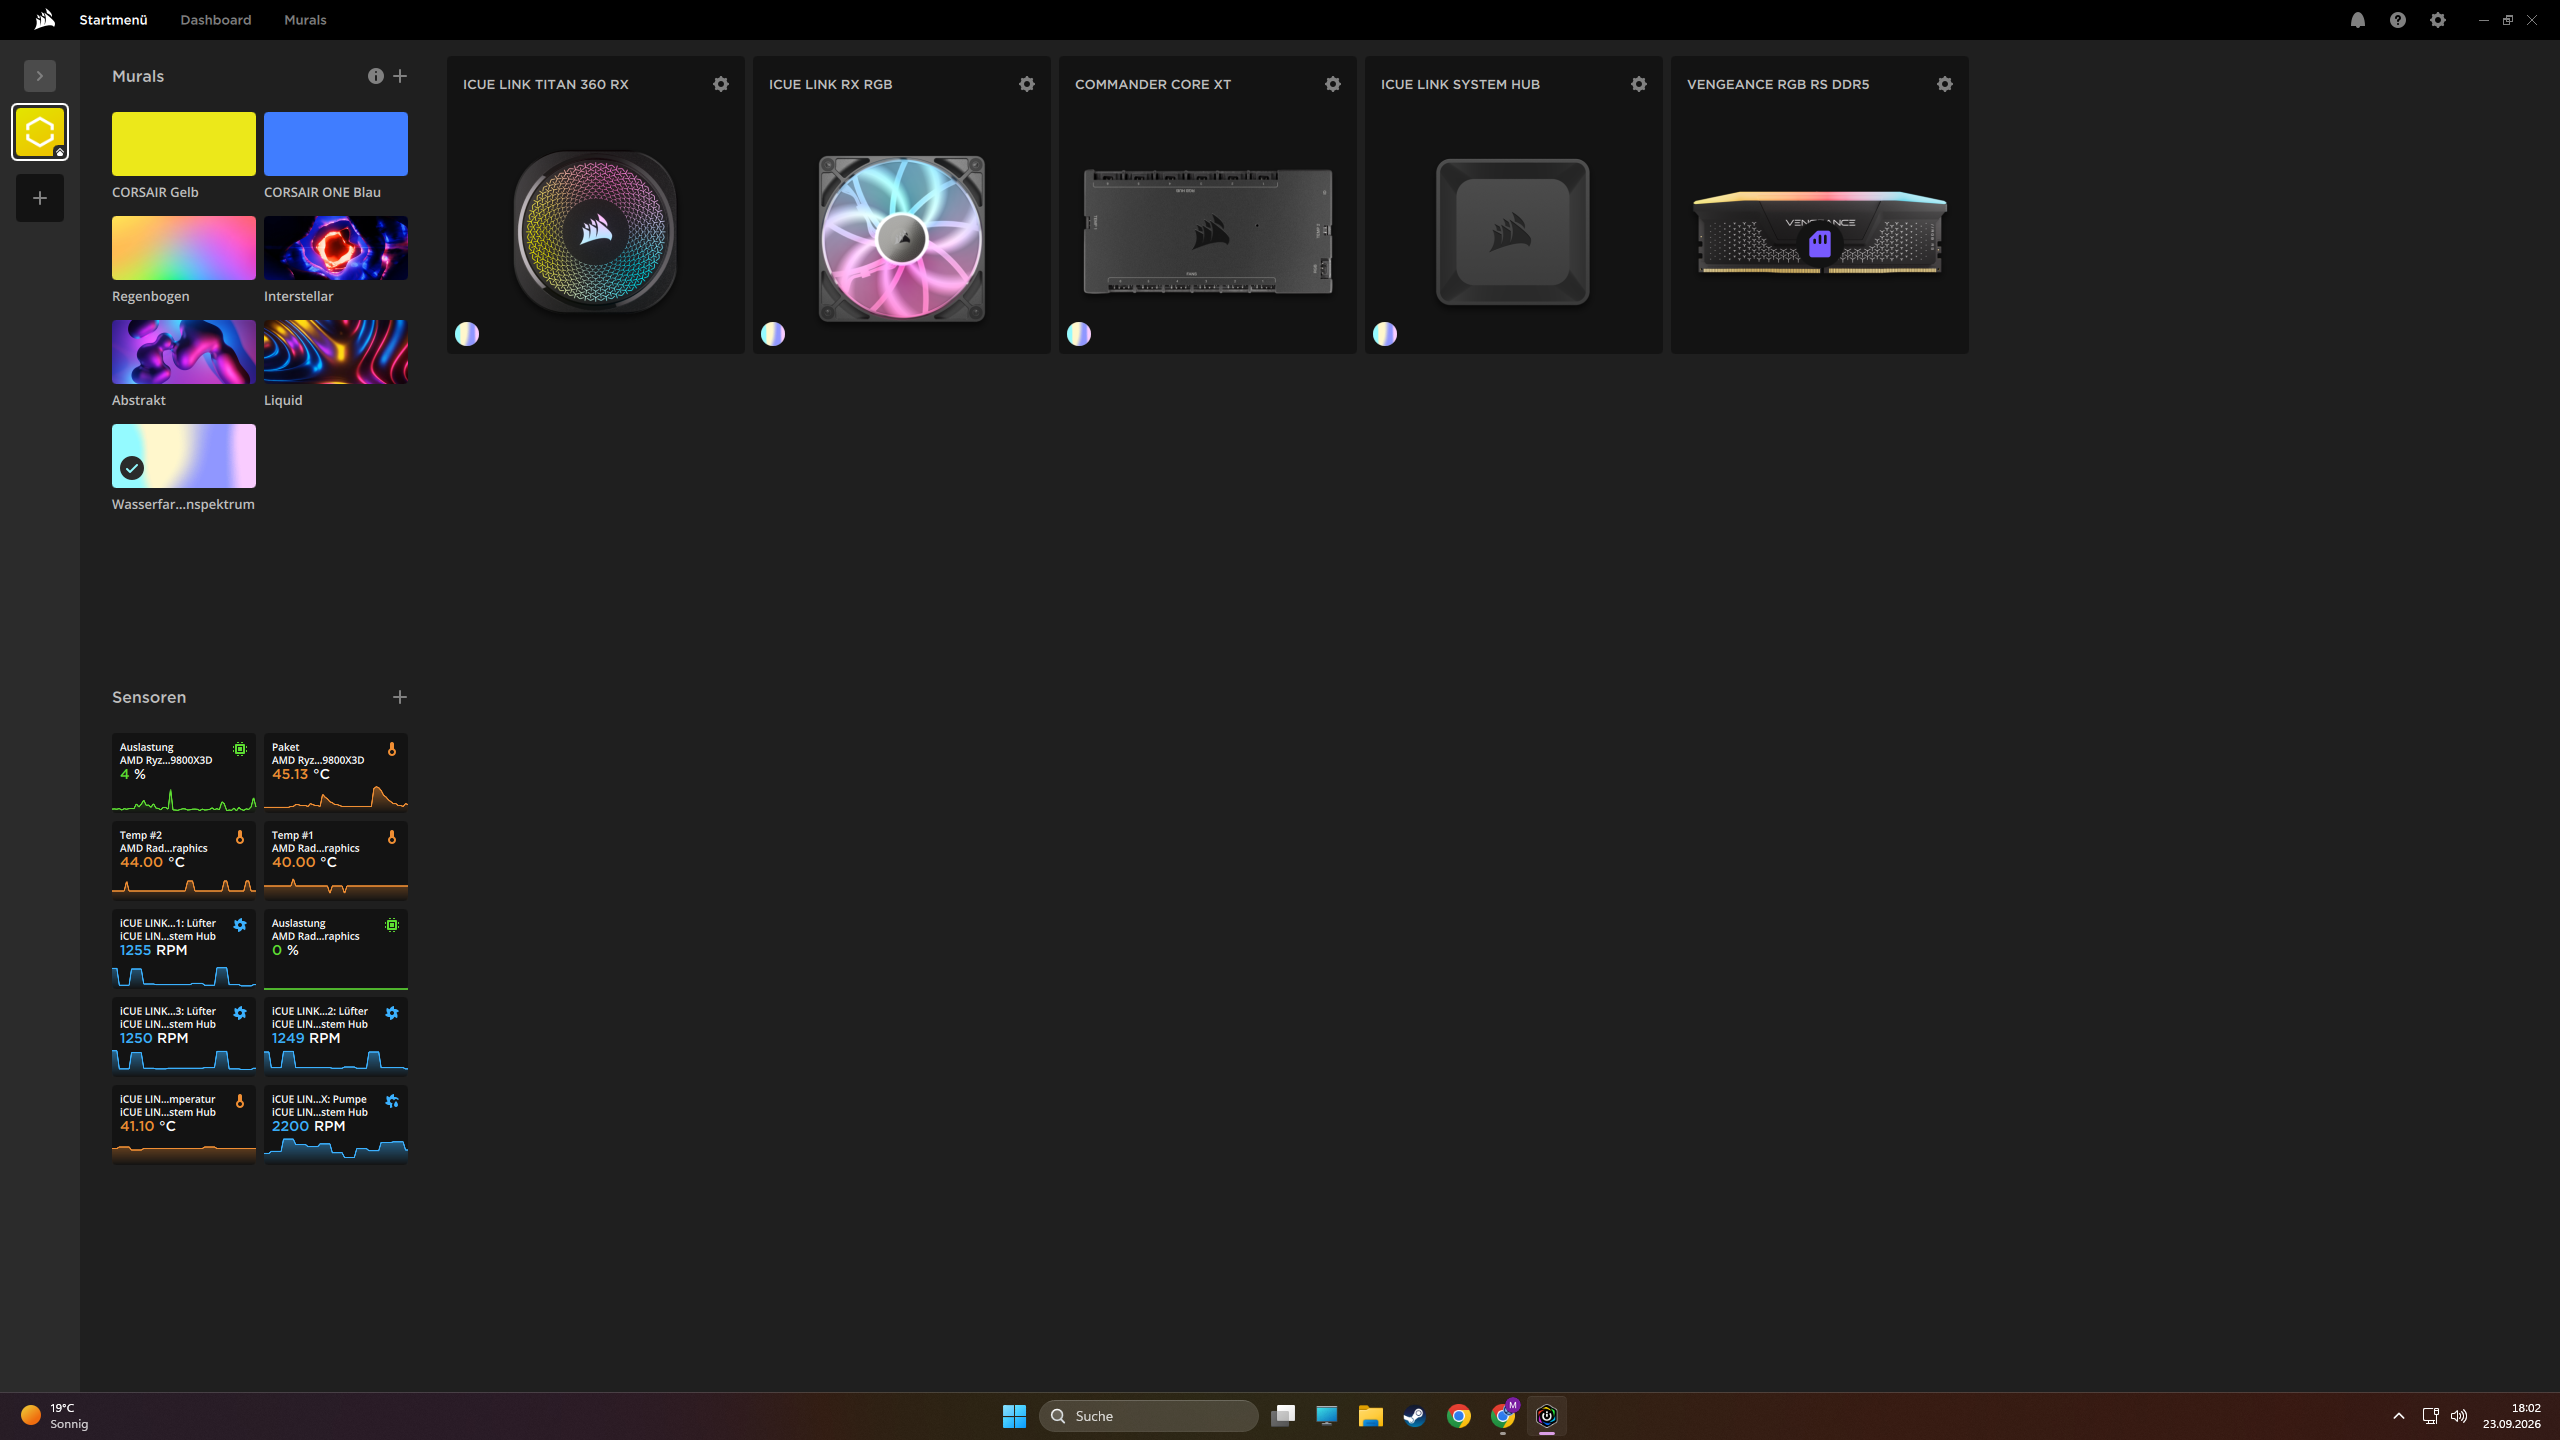Open the Temp #2 AMD Radeon sensor tile
Image resolution: width=2560 pixels, height=1440 pixels.
tap(184, 860)
